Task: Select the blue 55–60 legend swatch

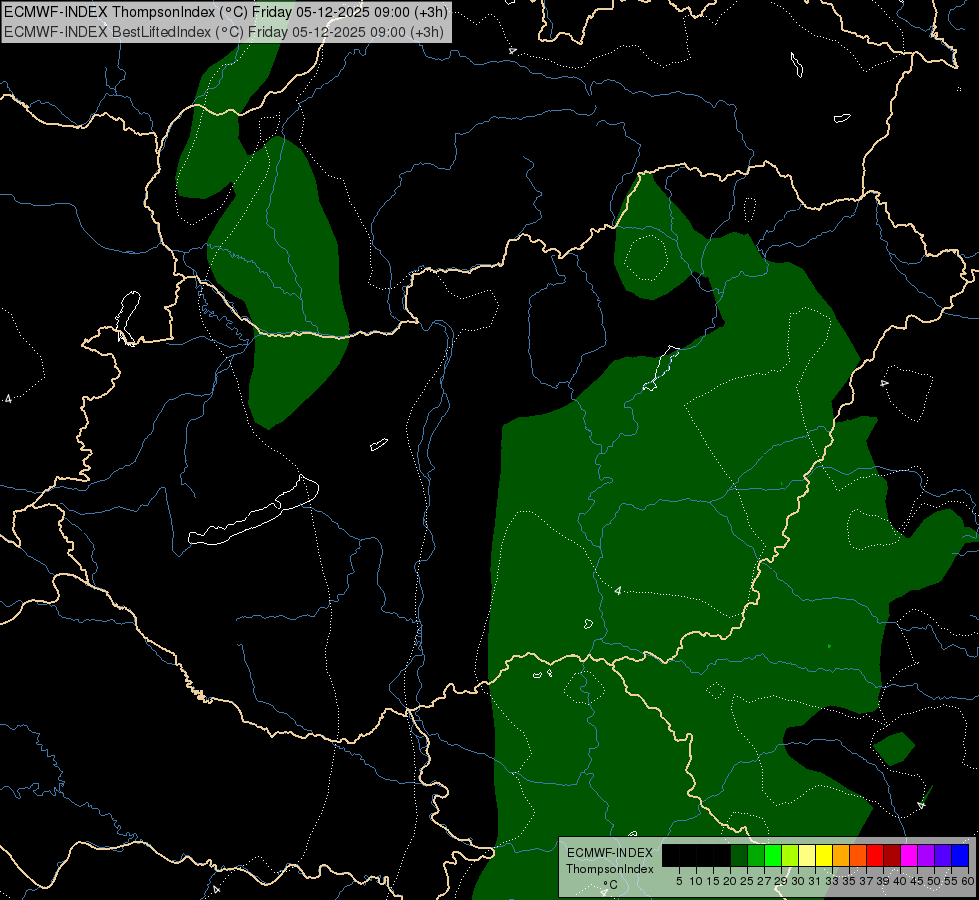Action: tap(960, 855)
